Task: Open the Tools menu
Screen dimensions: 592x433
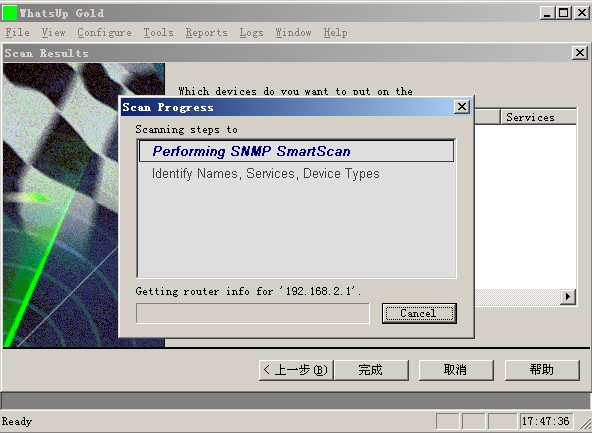Action: click(x=158, y=32)
